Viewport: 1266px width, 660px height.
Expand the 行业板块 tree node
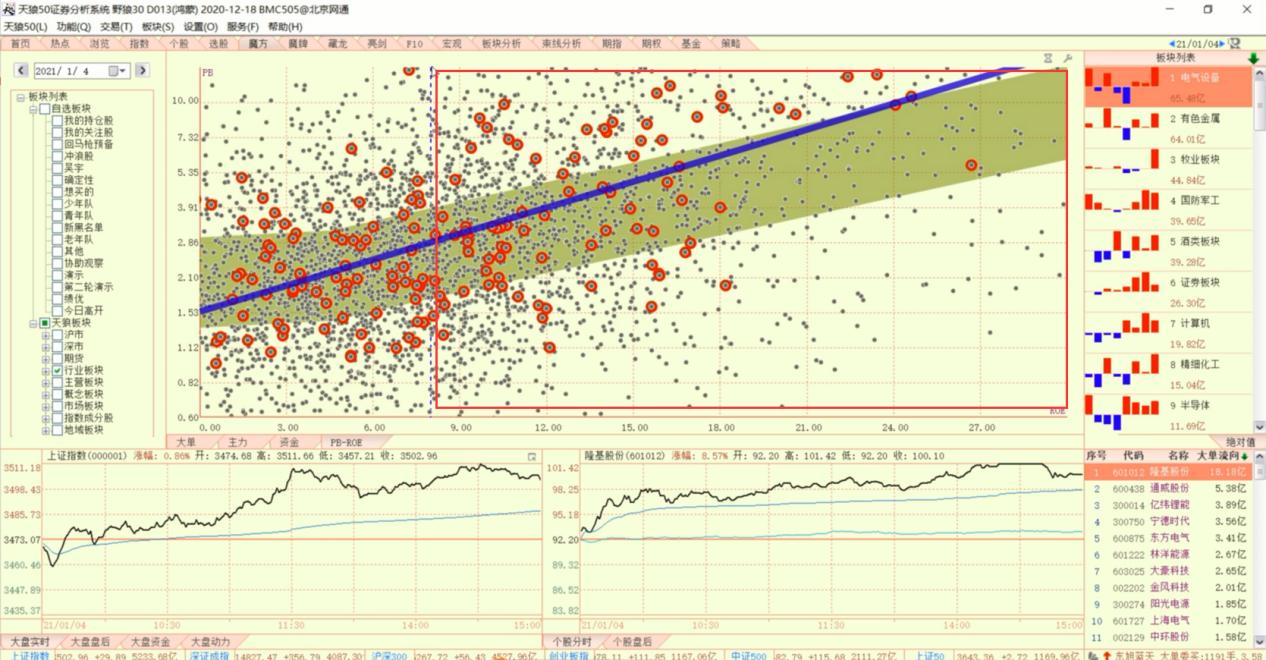[x=45, y=370]
